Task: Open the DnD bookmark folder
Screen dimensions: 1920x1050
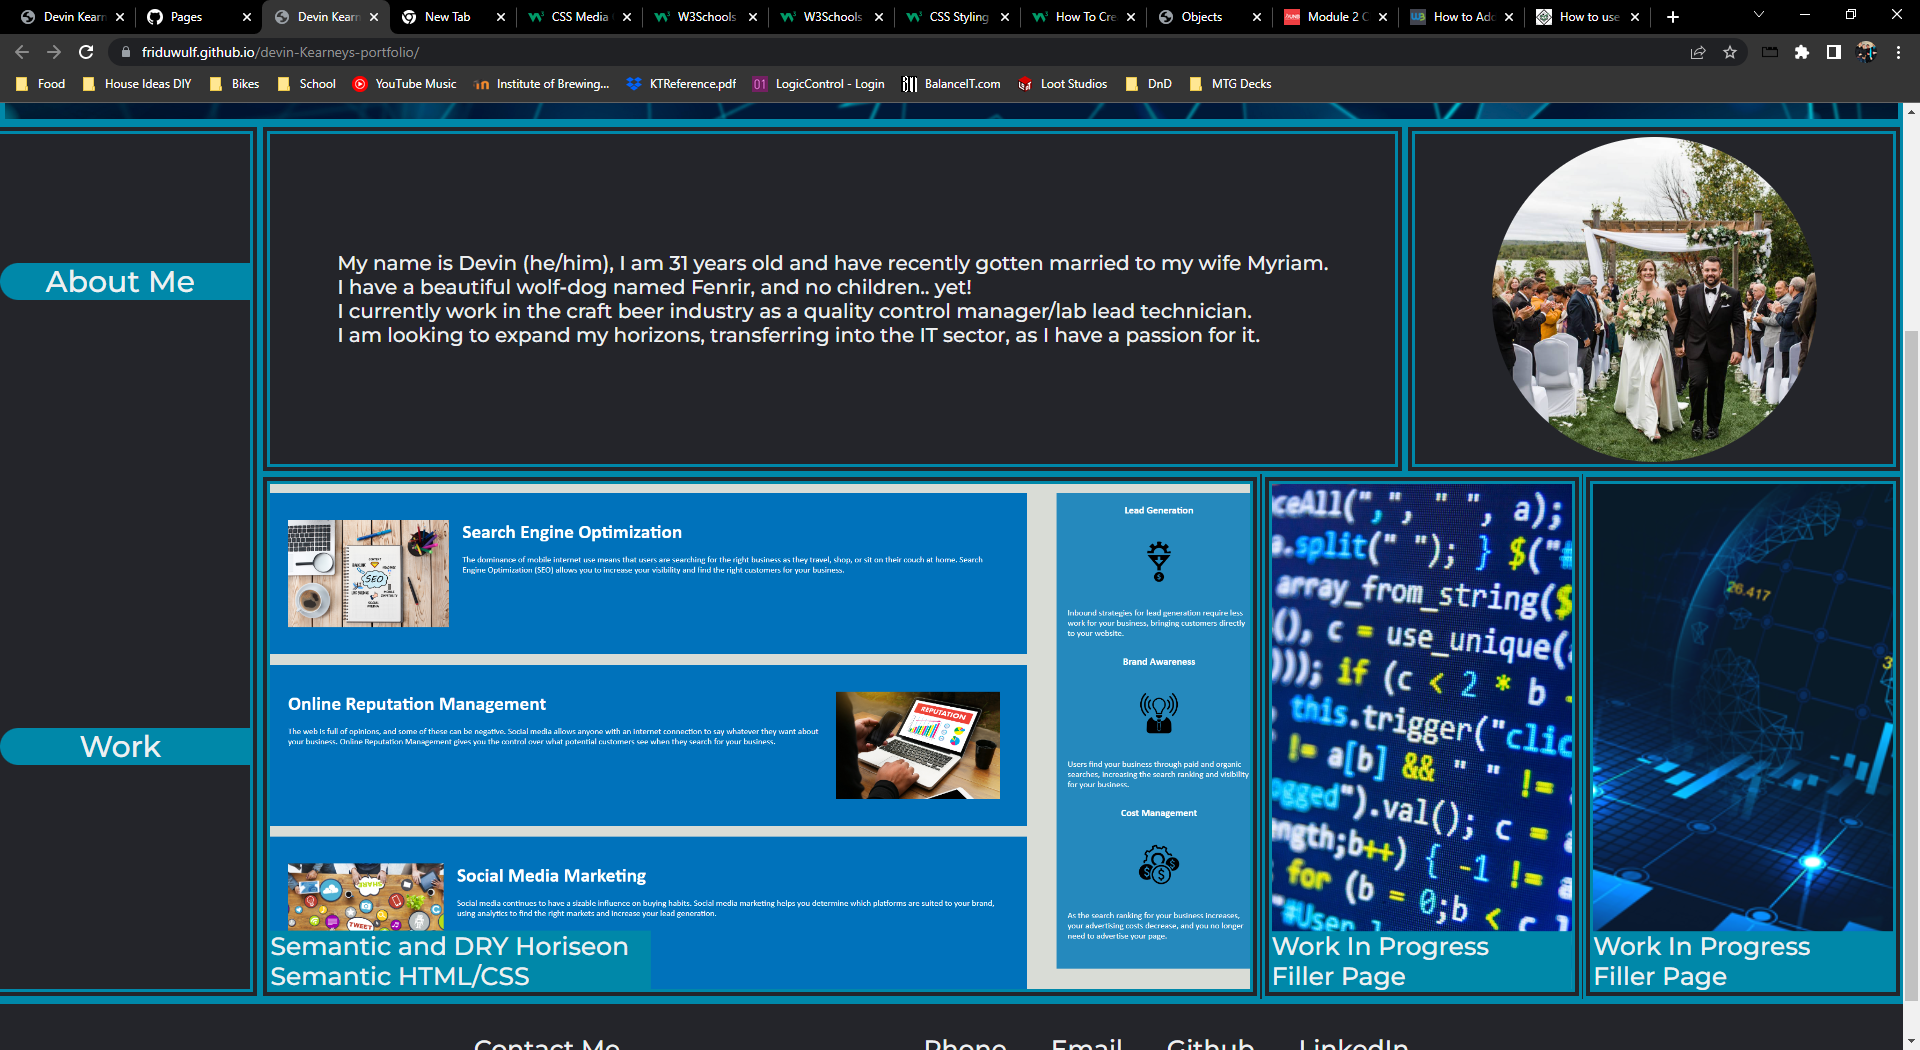Action: click(x=1148, y=84)
